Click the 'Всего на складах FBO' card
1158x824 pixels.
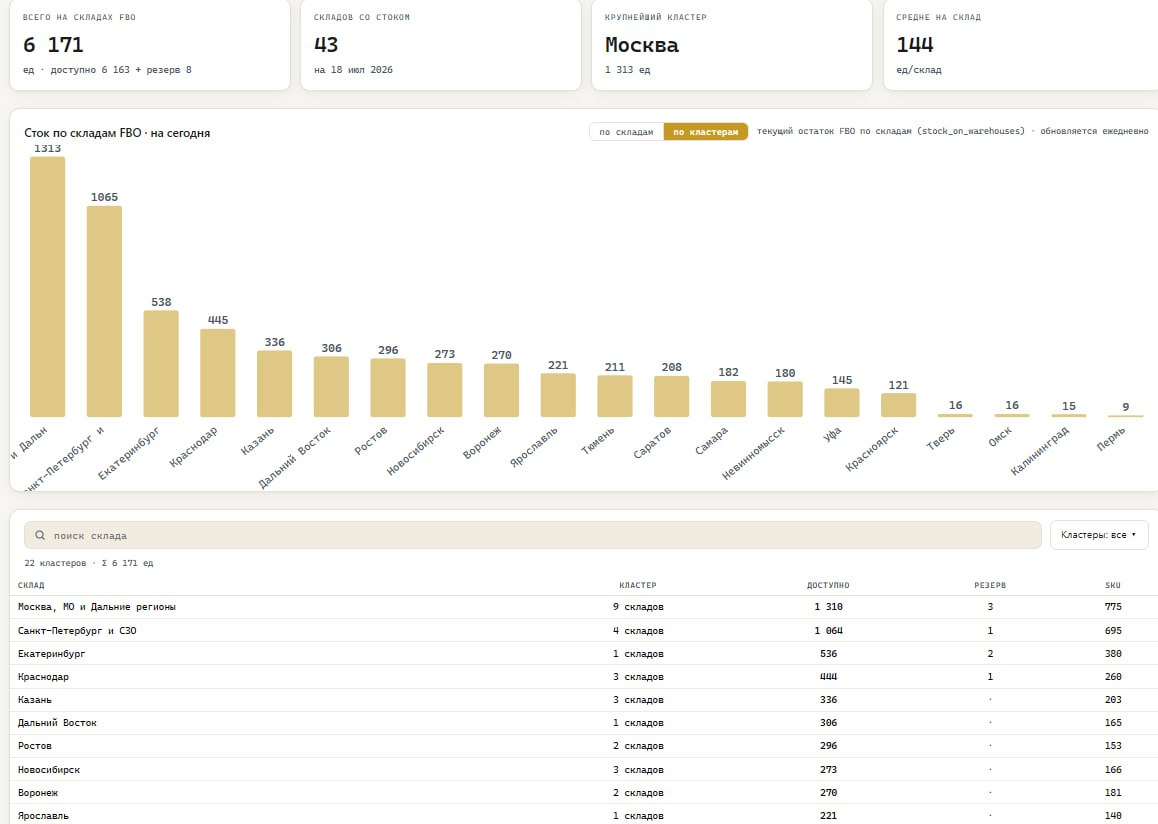(x=150, y=44)
